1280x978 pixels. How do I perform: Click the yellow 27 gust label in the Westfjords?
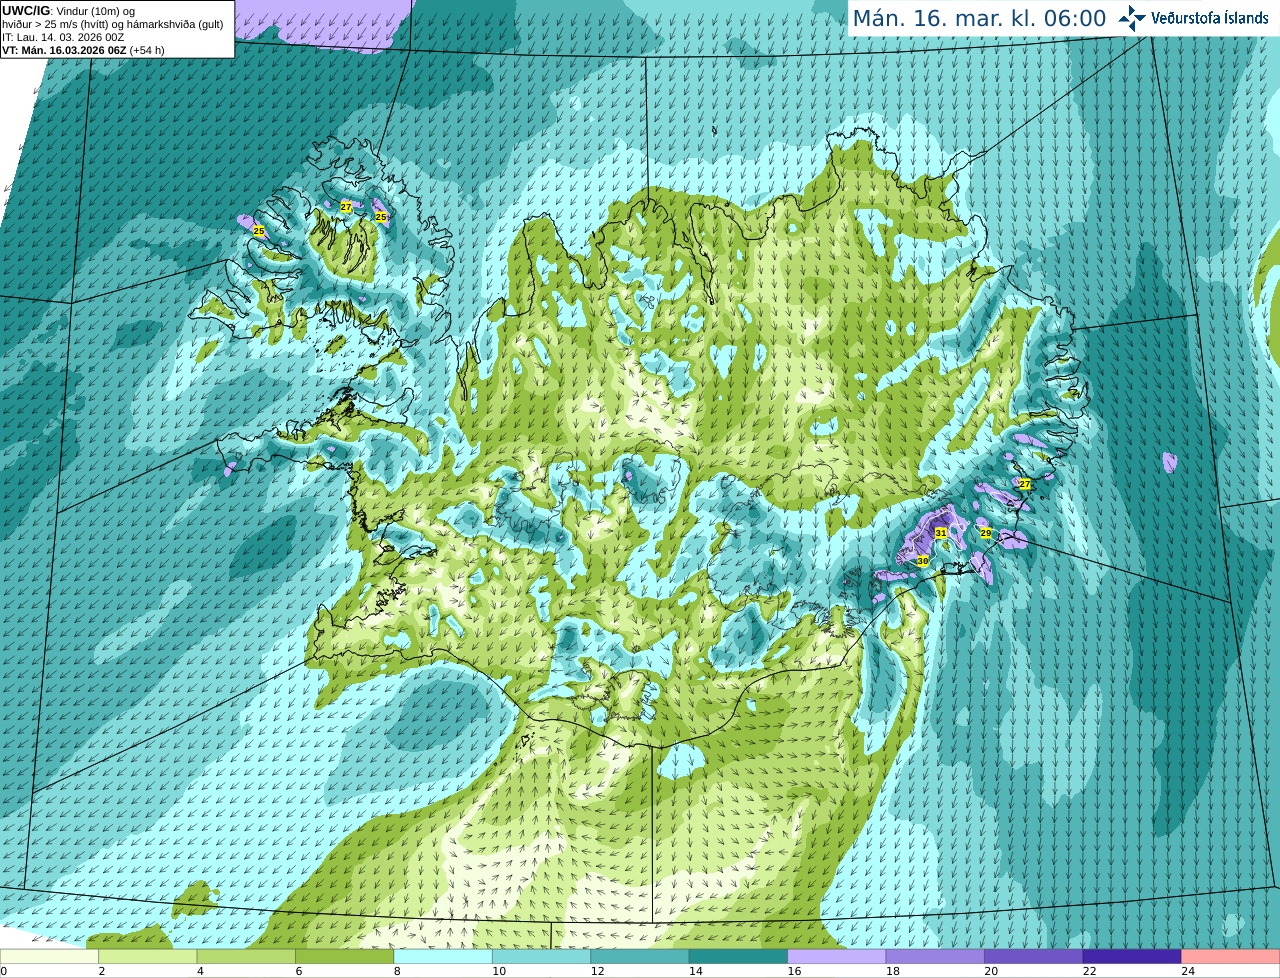[x=346, y=207]
